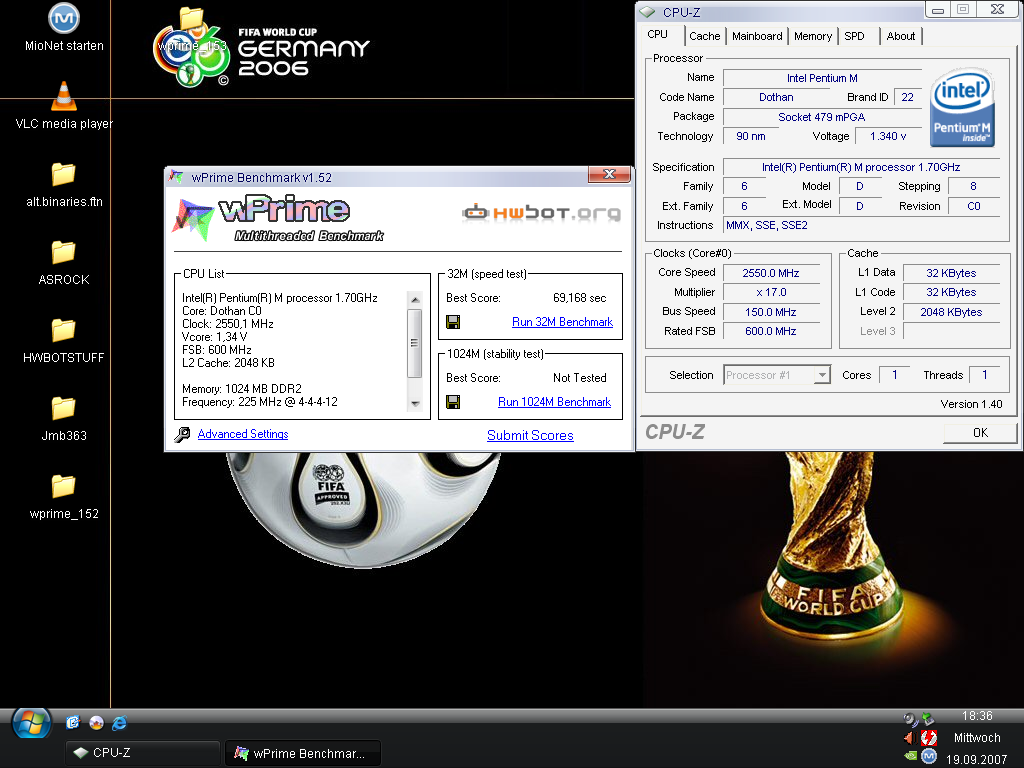
Task: Click the Code Name Dothan field
Action: [x=776, y=97]
